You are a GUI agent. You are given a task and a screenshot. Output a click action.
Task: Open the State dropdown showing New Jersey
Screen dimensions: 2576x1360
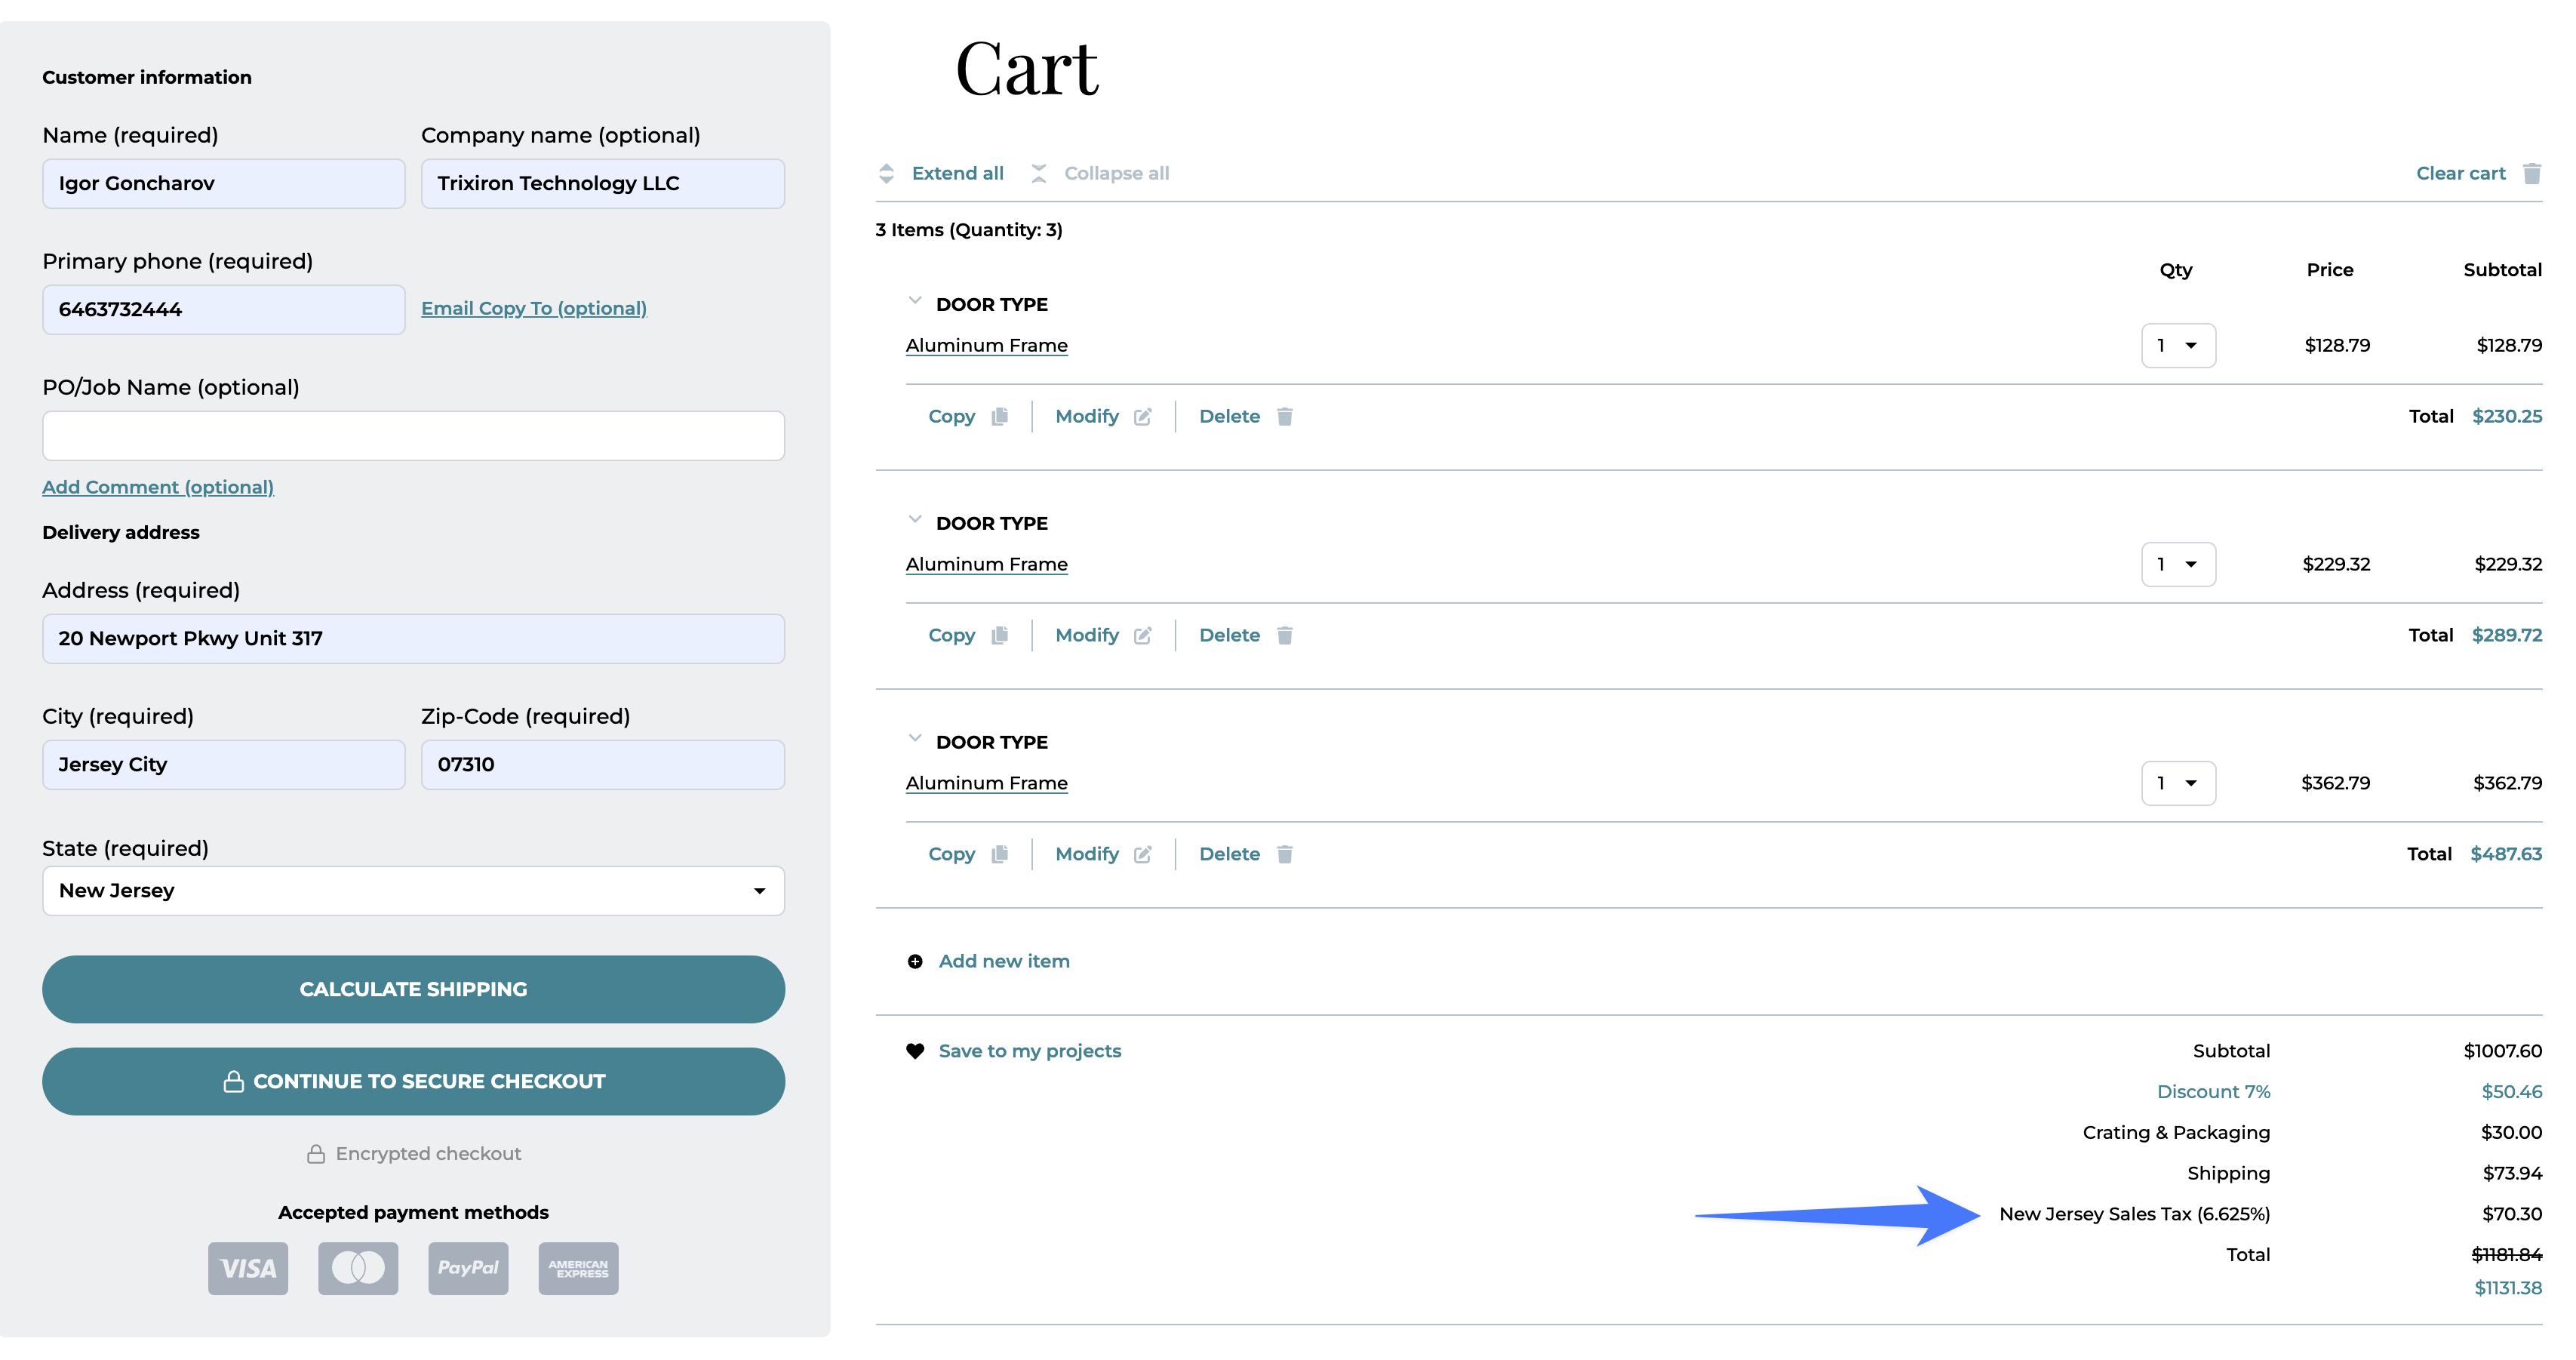pos(413,890)
